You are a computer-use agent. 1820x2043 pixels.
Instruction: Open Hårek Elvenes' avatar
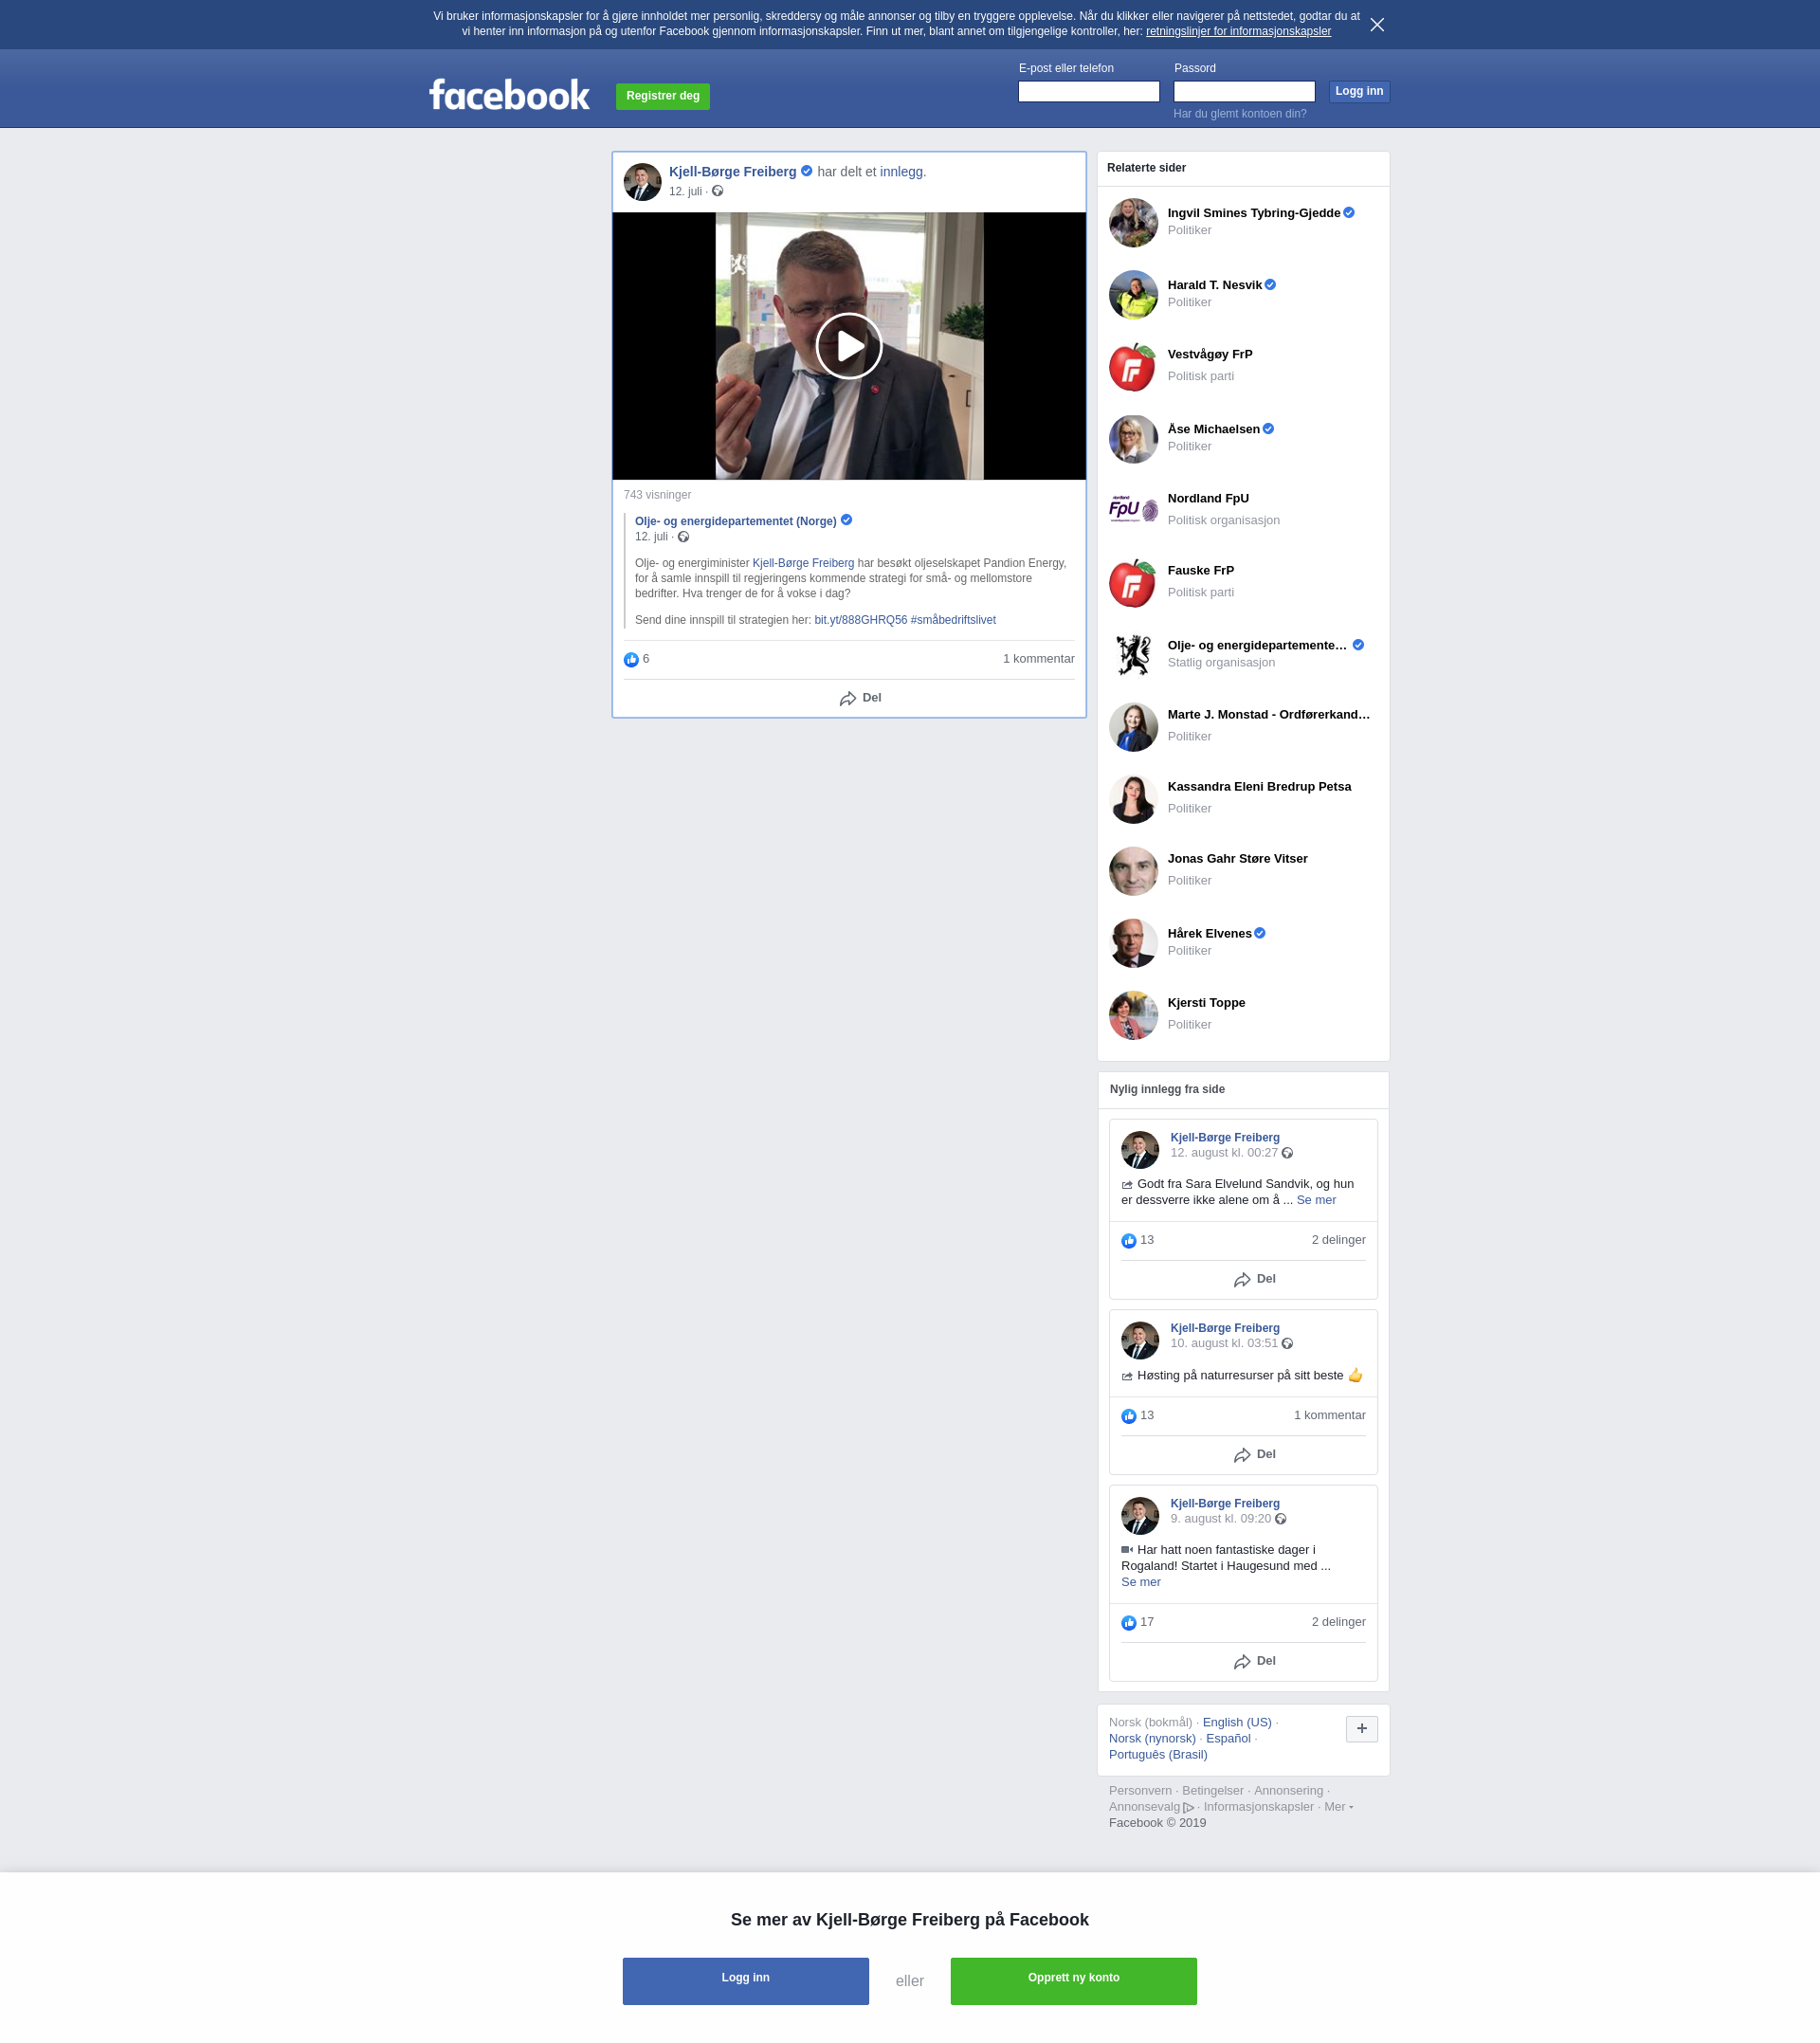click(x=1133, y=942)
